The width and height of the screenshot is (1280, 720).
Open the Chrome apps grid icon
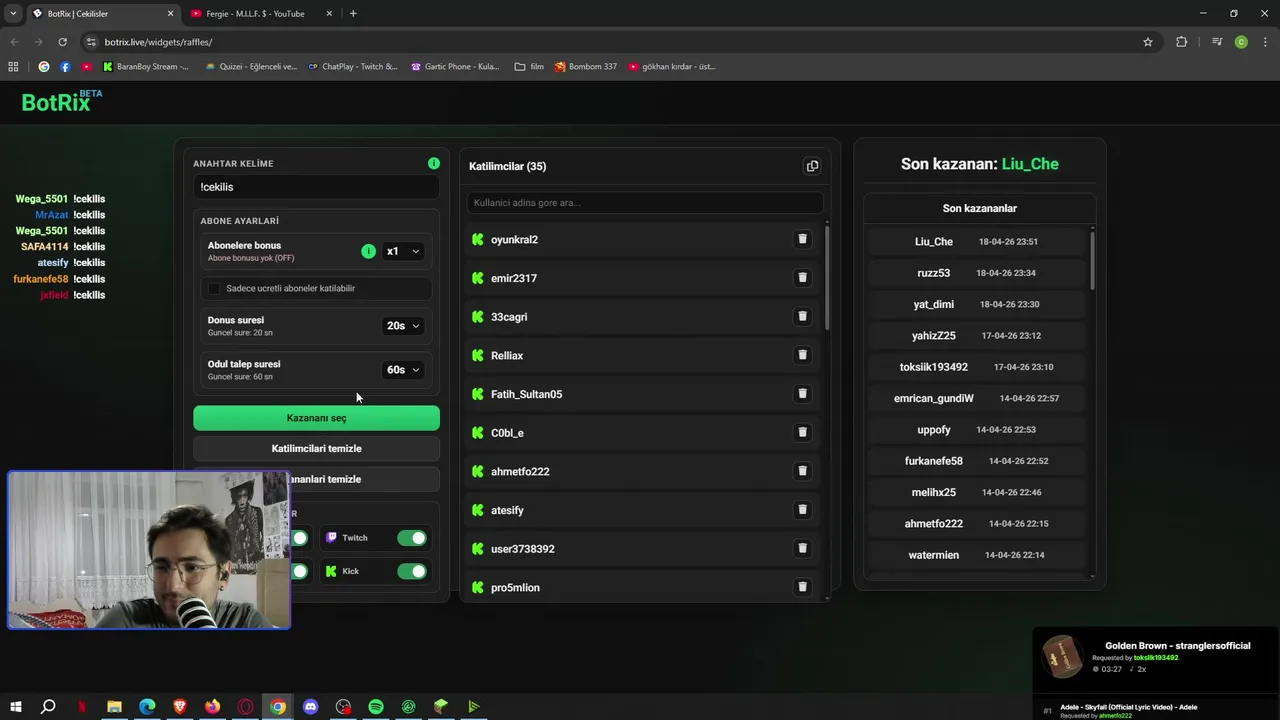(x=13, y=67)
